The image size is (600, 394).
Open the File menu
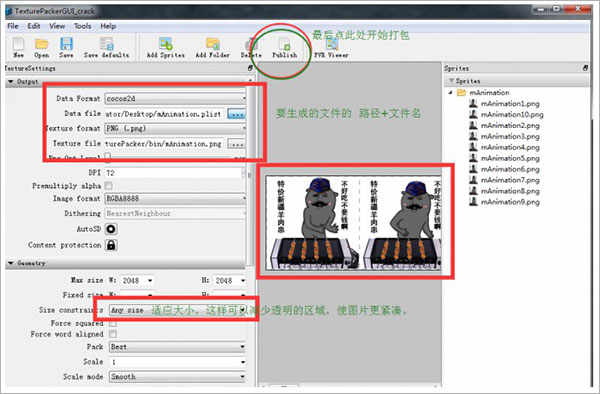point(13,26)
